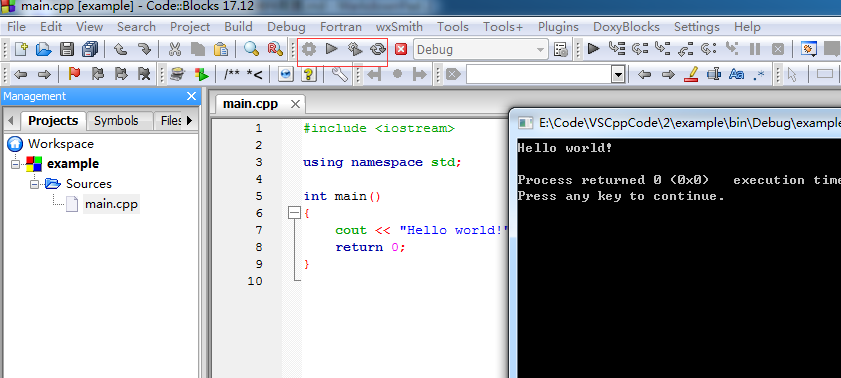Open the Build menu
This screenshot has width=841, height=378.
point(238,27)
